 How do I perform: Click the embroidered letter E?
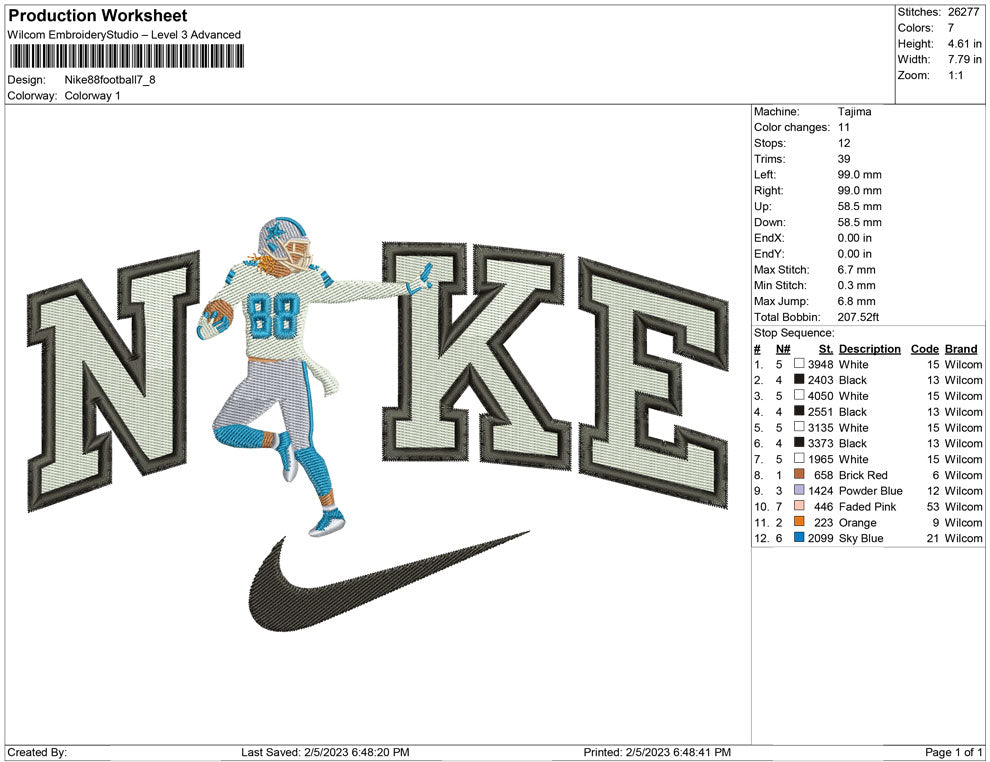(653, 381)
